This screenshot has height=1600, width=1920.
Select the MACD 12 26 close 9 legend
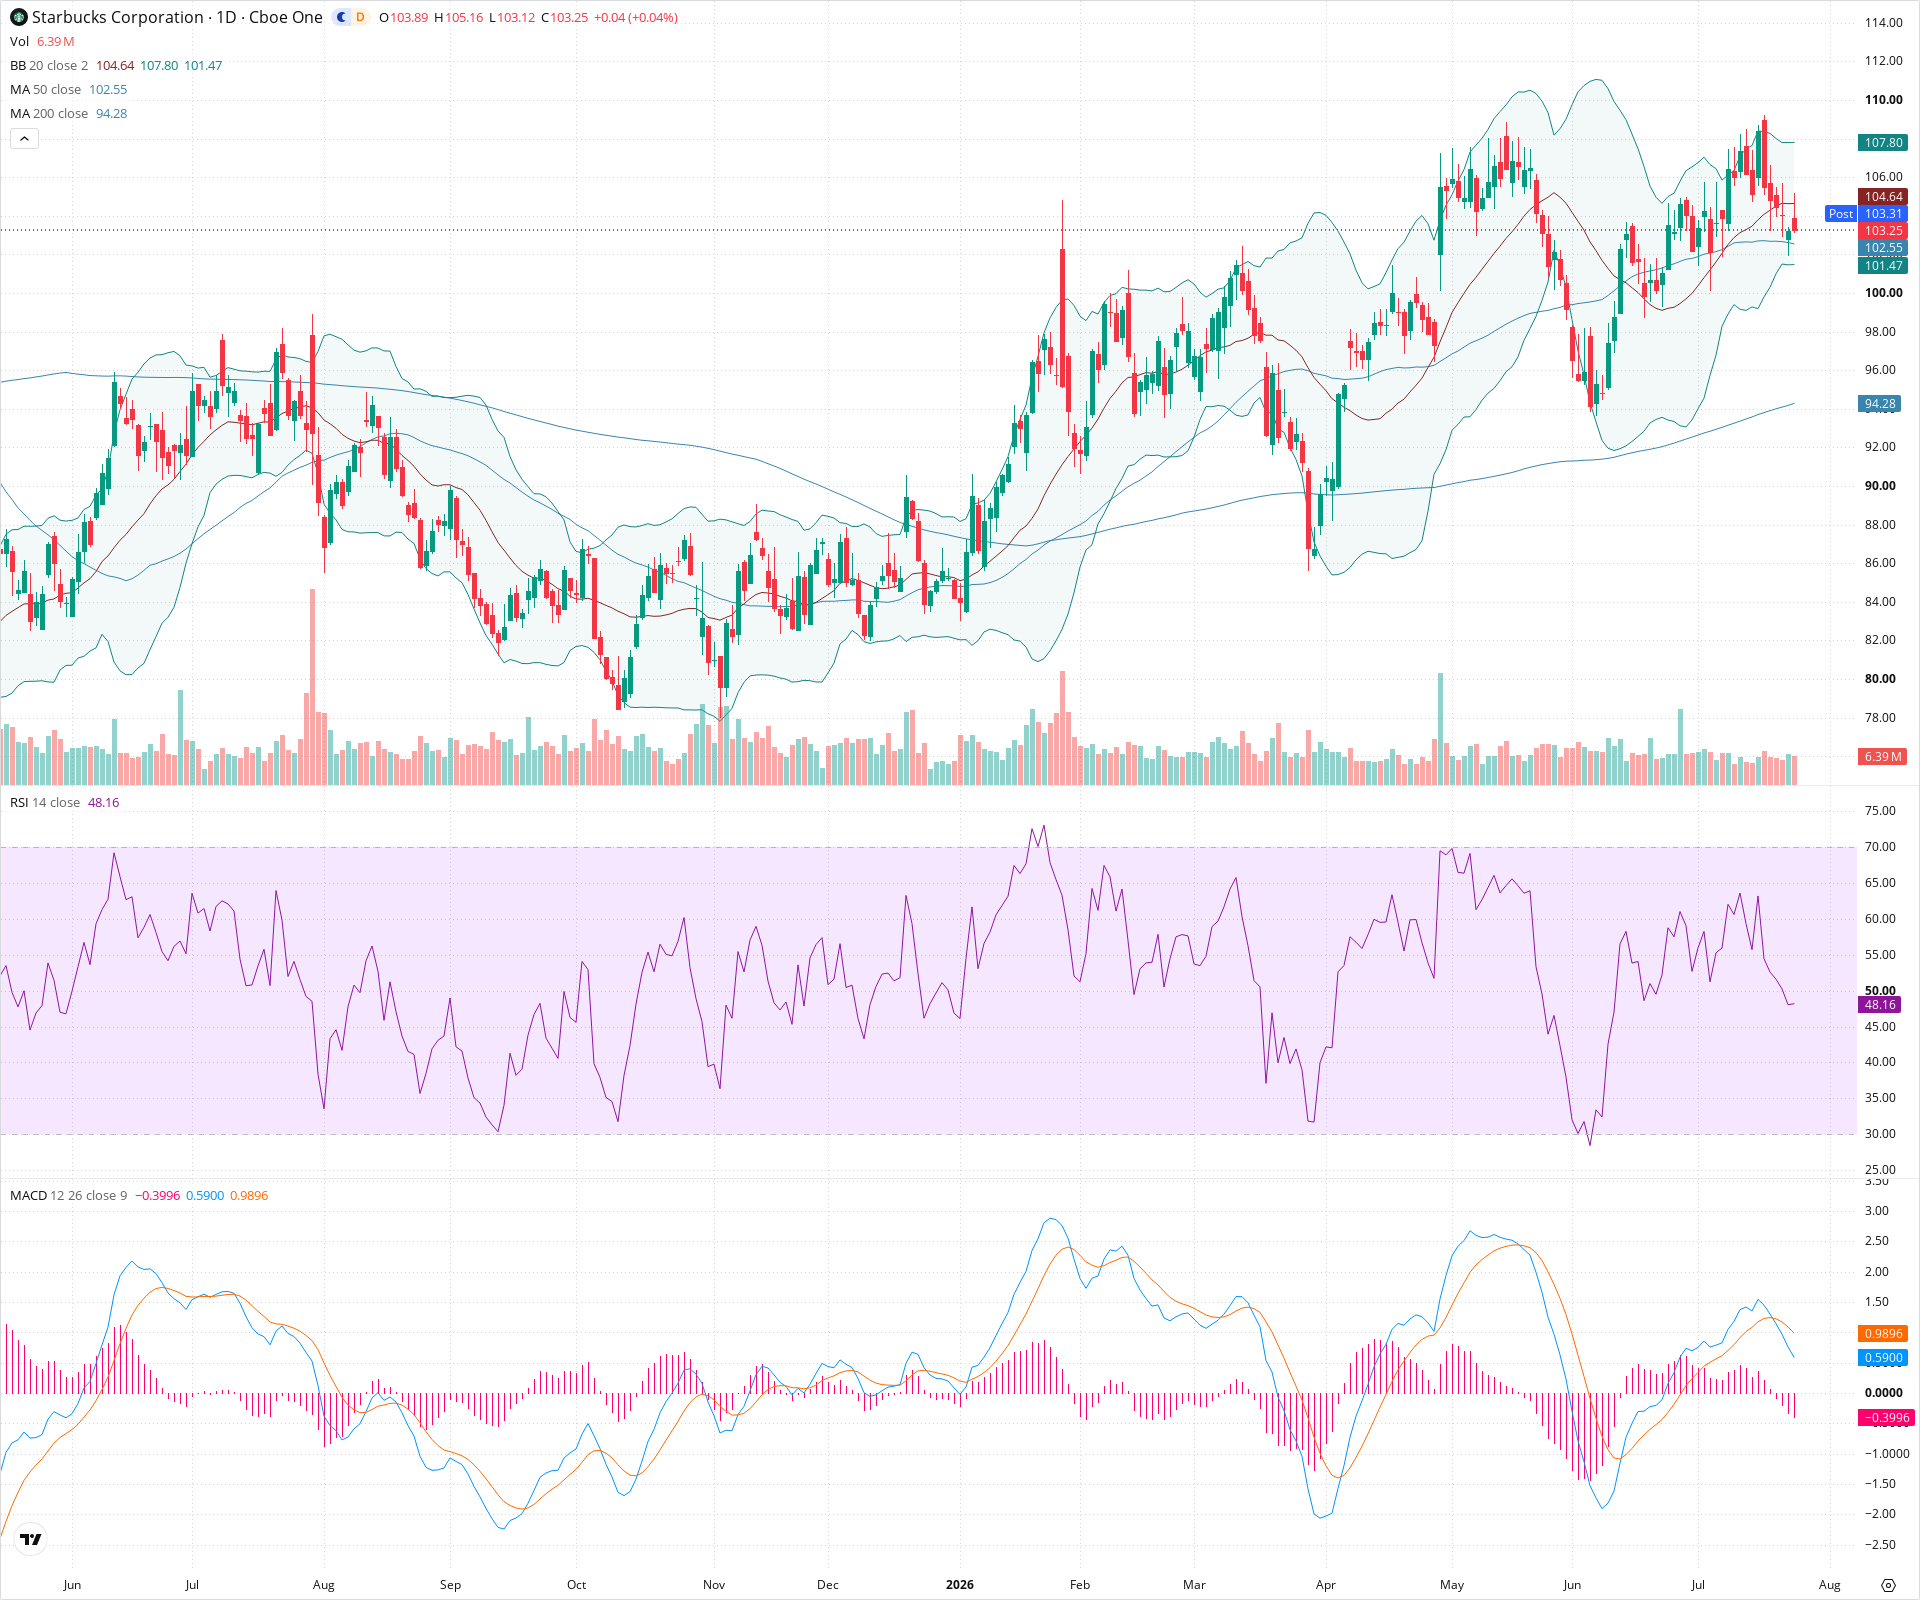[69, 1196]
